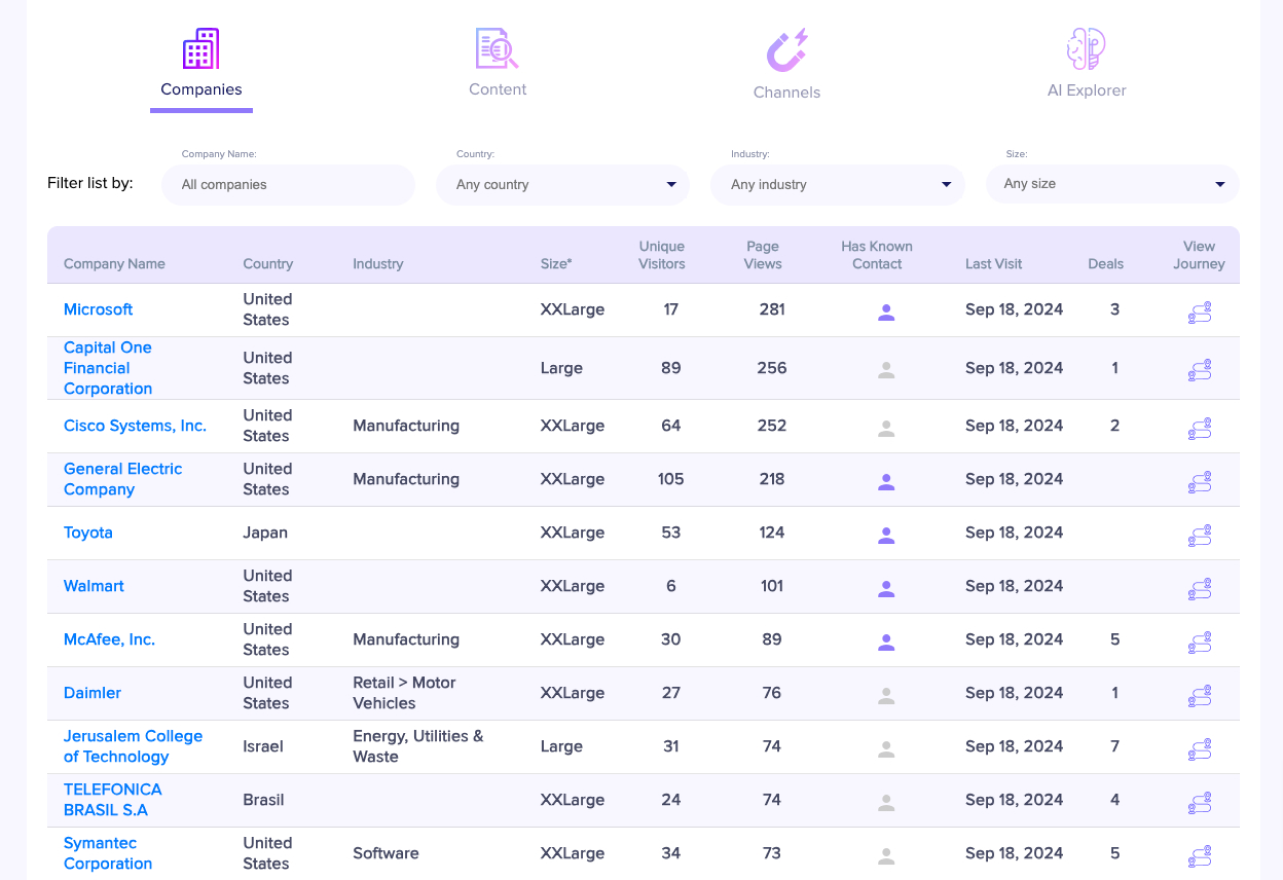This screenshot has width=1283, height=880.
Task: Sort by Deals column header
Action: coord(1106,264)
